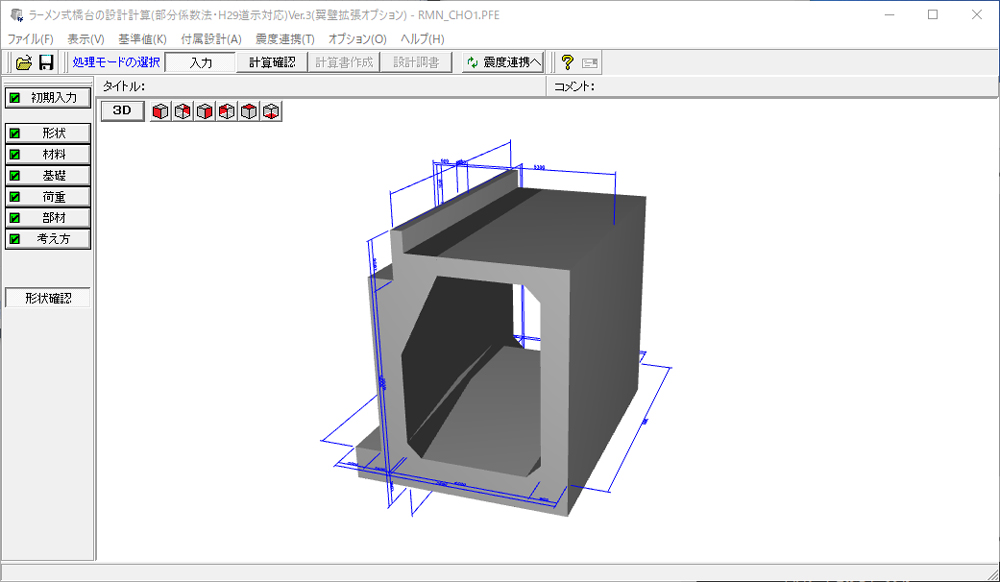
Task: Click the 形状確認 button
Action: [48, 298]
